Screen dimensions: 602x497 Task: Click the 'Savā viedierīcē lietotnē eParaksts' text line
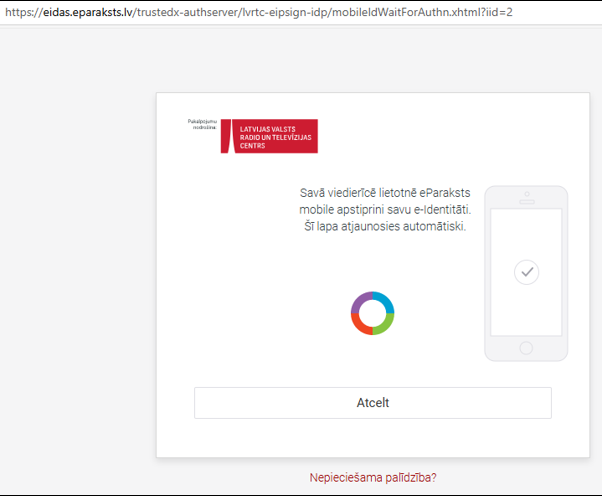pos(385,193)
